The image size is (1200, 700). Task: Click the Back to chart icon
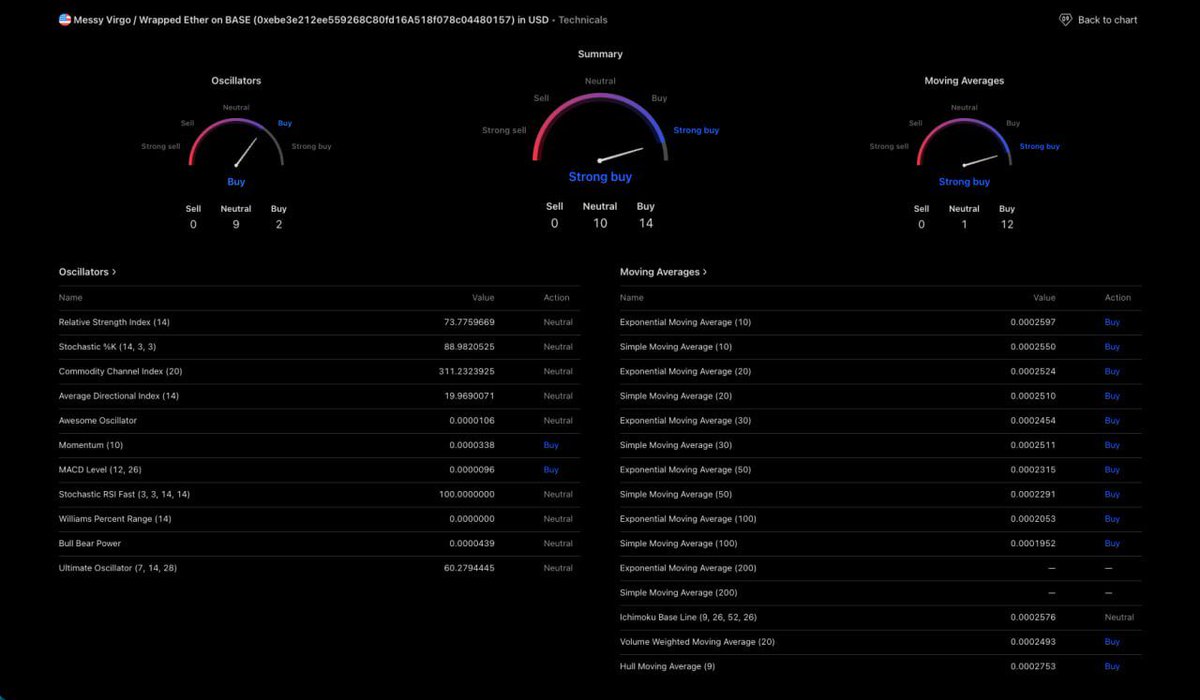tap(1065, 20)
